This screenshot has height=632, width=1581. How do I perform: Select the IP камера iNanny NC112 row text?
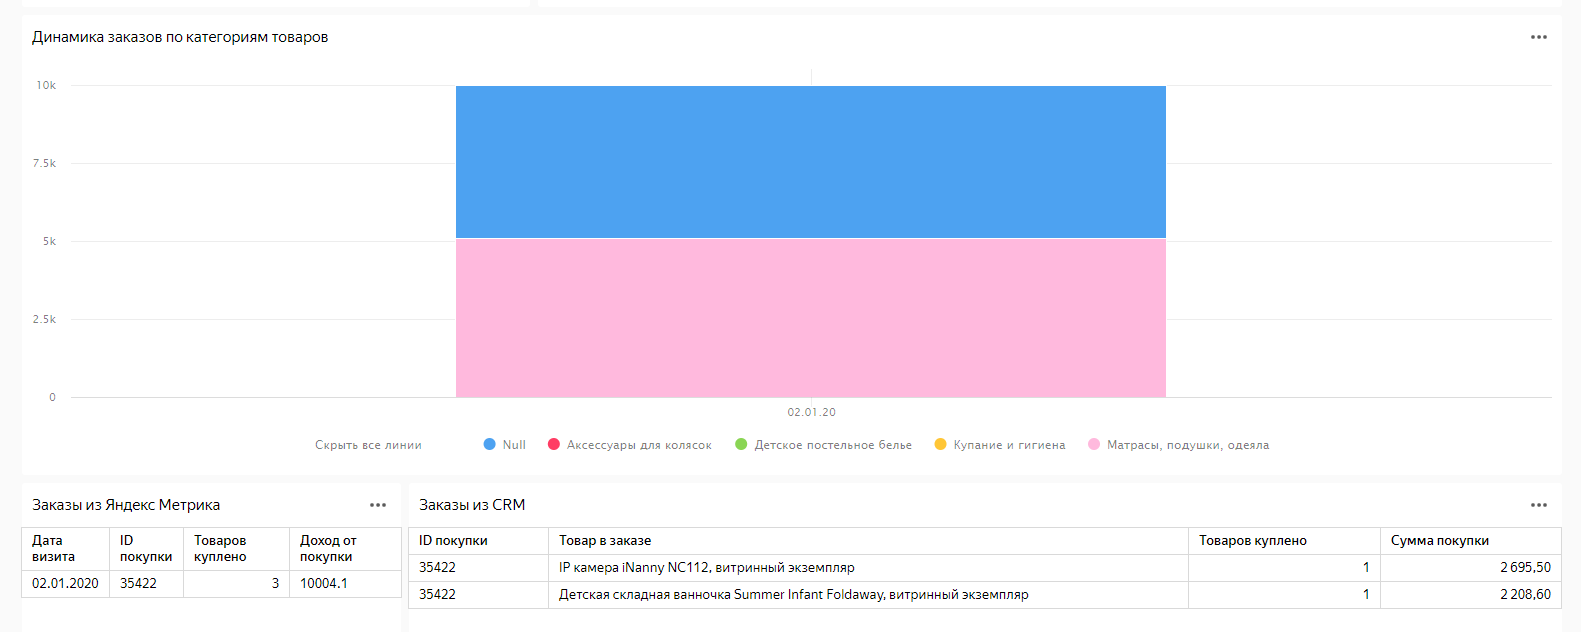coord(707,567)
